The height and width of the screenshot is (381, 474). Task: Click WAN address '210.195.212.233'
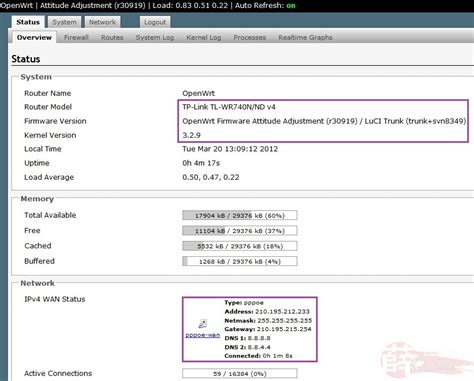click(282, 312)
